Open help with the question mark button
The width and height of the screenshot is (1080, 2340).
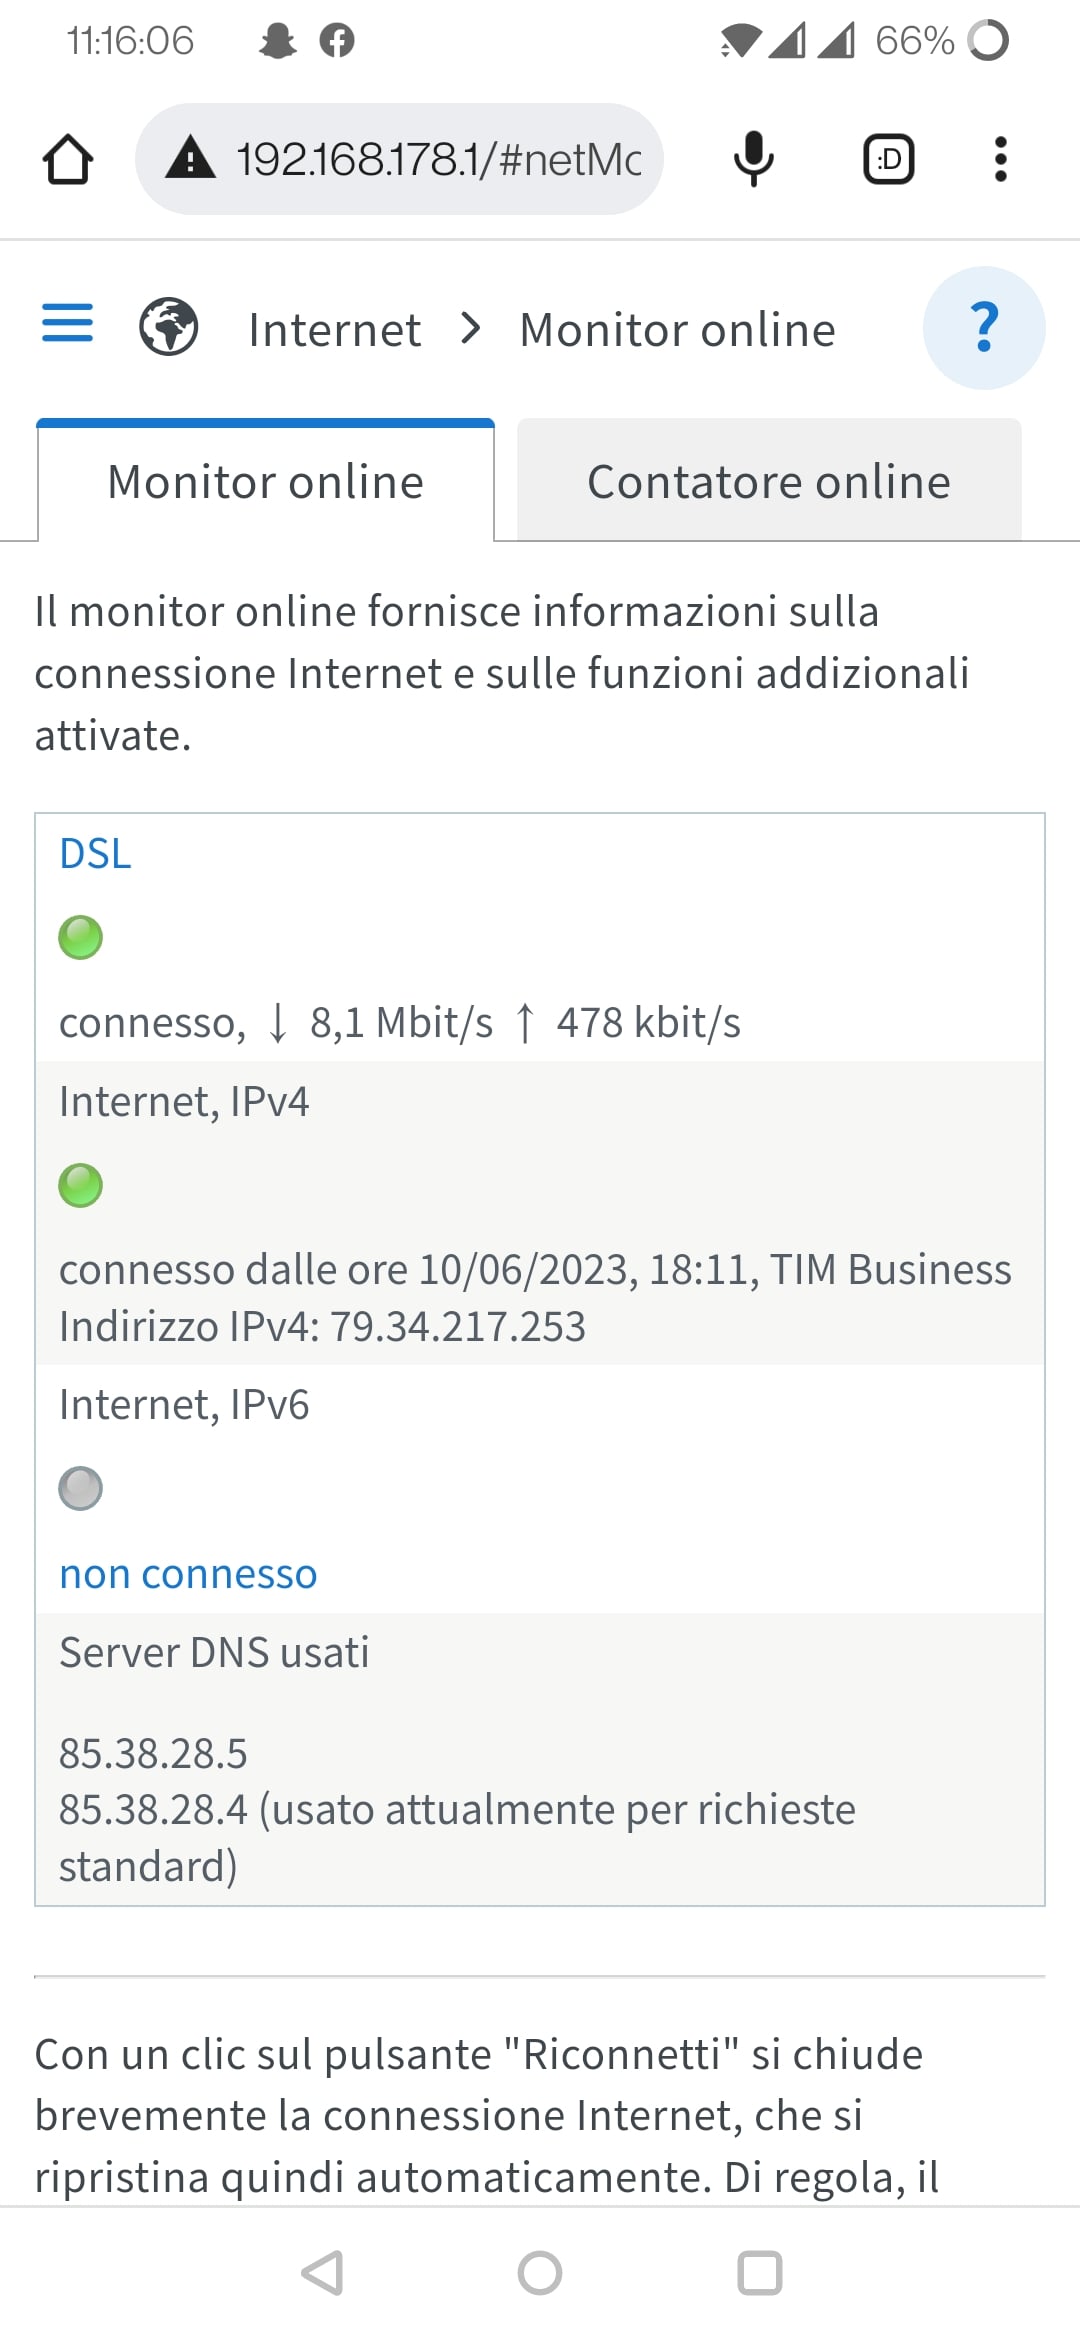pyautogui.click(x=984, y=327)
